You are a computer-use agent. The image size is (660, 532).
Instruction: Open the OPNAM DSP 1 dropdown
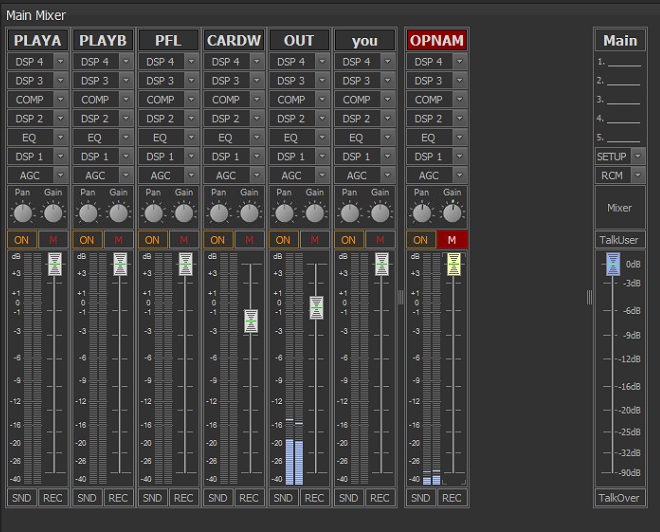click(x=460, y=156)
